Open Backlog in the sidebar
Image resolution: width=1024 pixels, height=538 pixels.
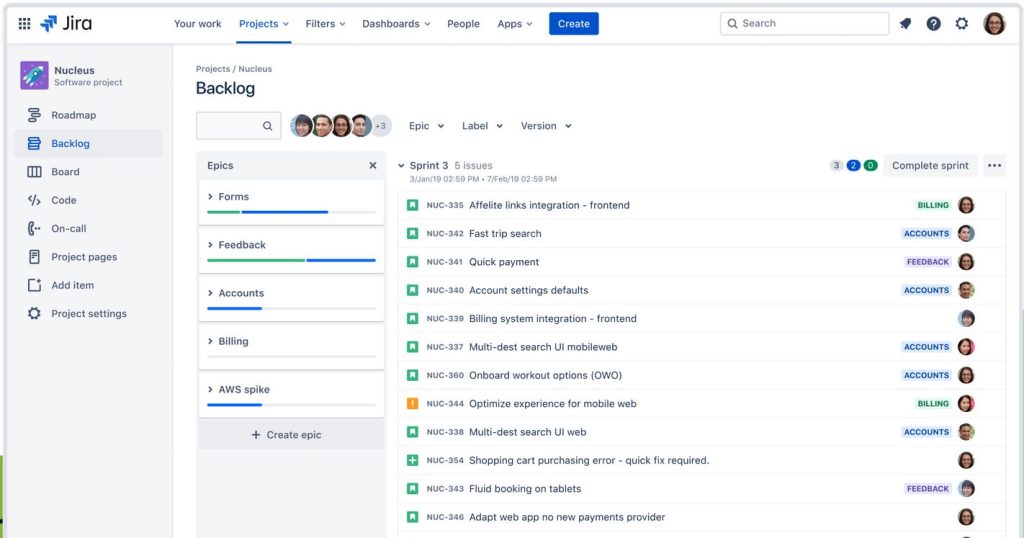click(x=88, y=144)
